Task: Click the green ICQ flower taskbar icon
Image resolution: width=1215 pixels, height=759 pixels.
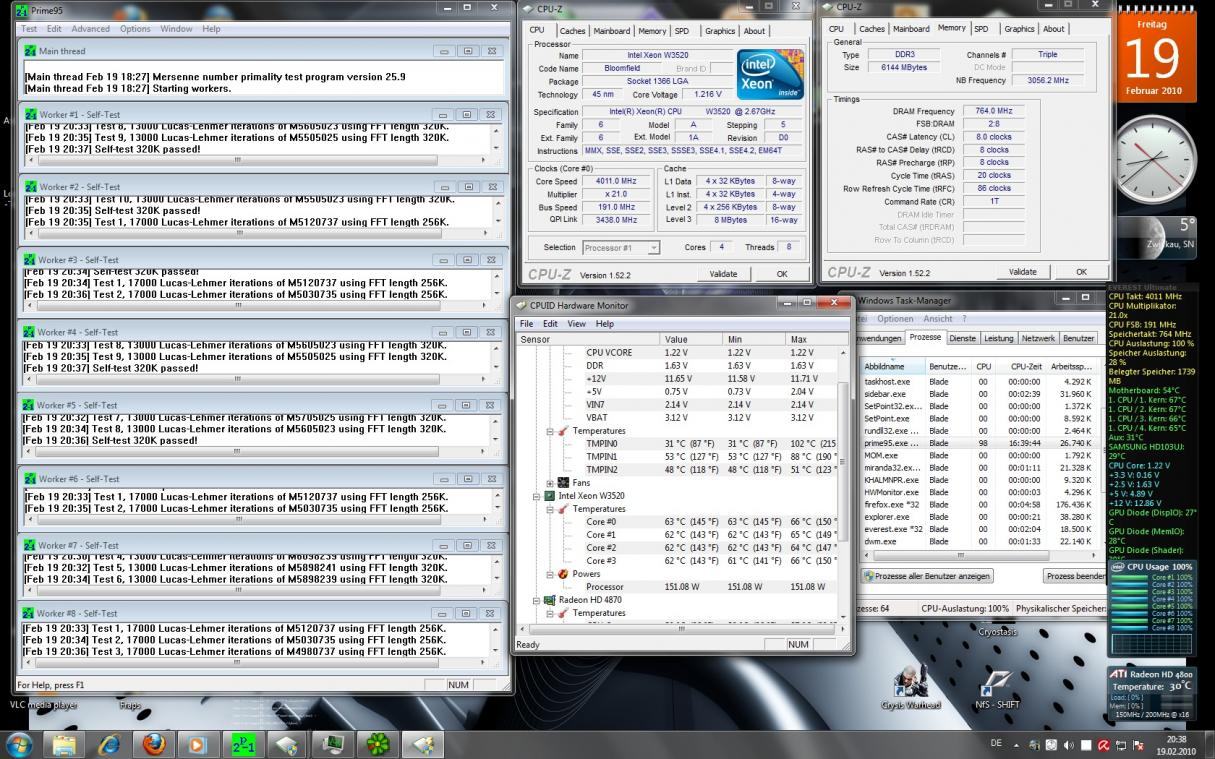Action: coord(377,744)
